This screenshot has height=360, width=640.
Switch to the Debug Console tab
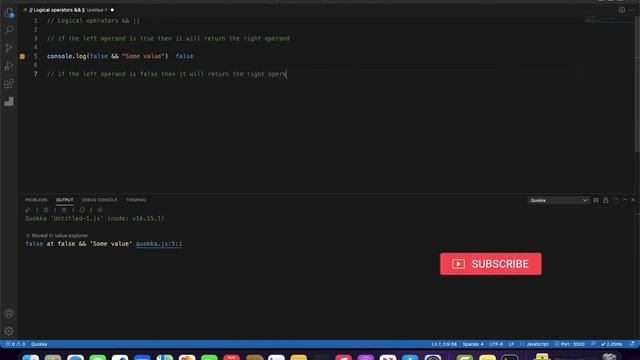pos(99,200)
